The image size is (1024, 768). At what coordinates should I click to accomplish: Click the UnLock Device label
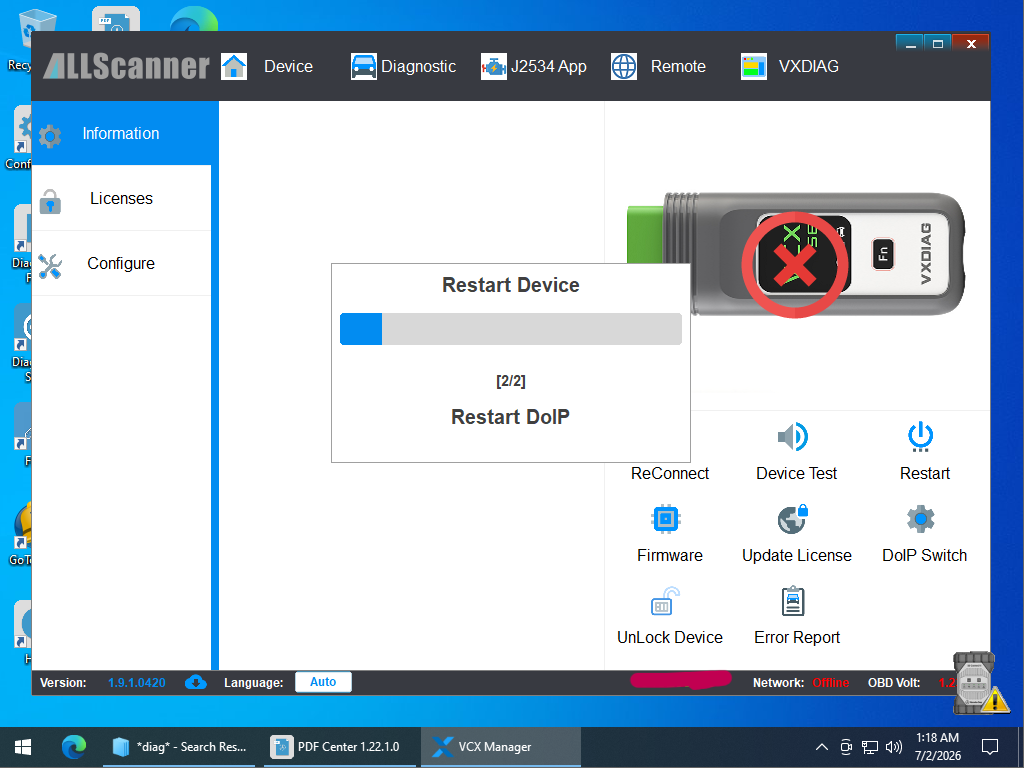point(669,637)
